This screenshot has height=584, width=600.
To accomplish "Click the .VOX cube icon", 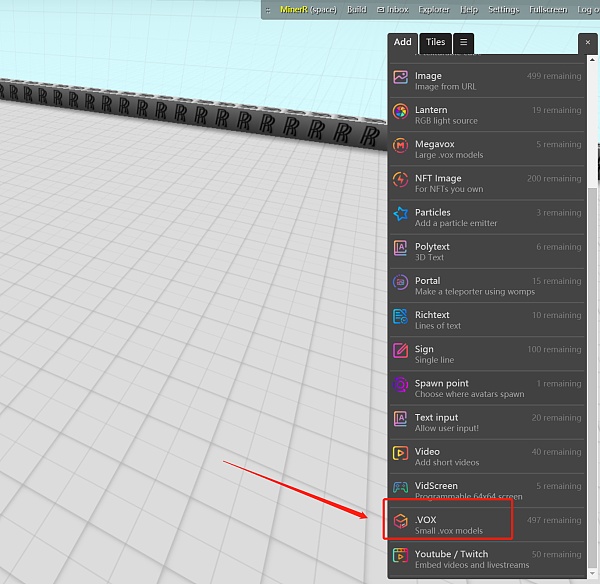I will (401, 521).
